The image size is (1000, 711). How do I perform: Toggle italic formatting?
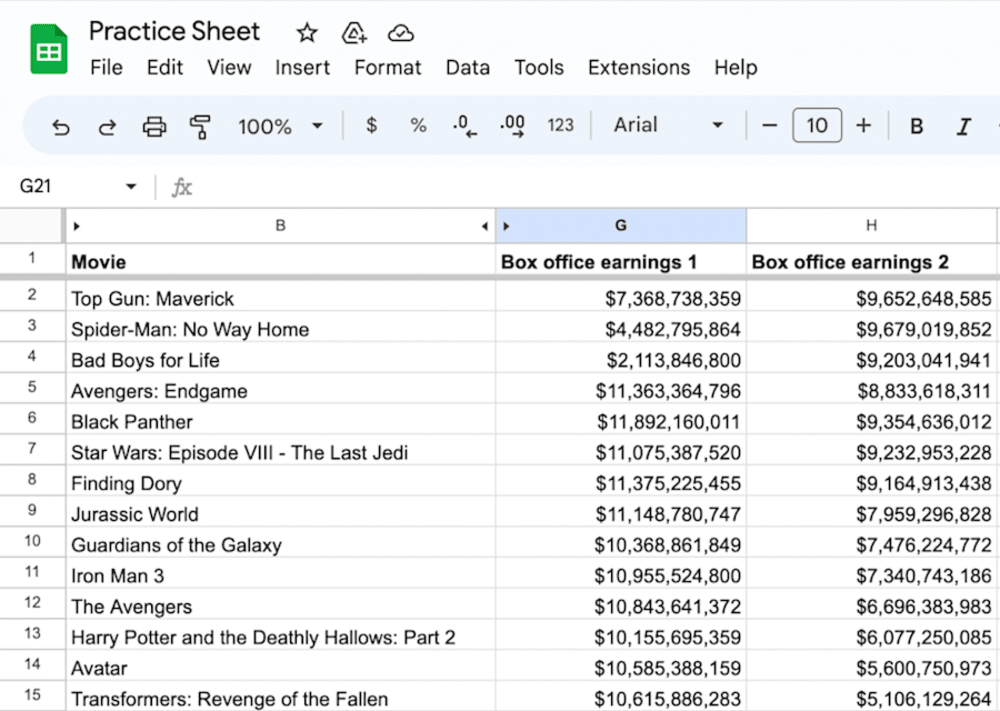tap(964, 126)
